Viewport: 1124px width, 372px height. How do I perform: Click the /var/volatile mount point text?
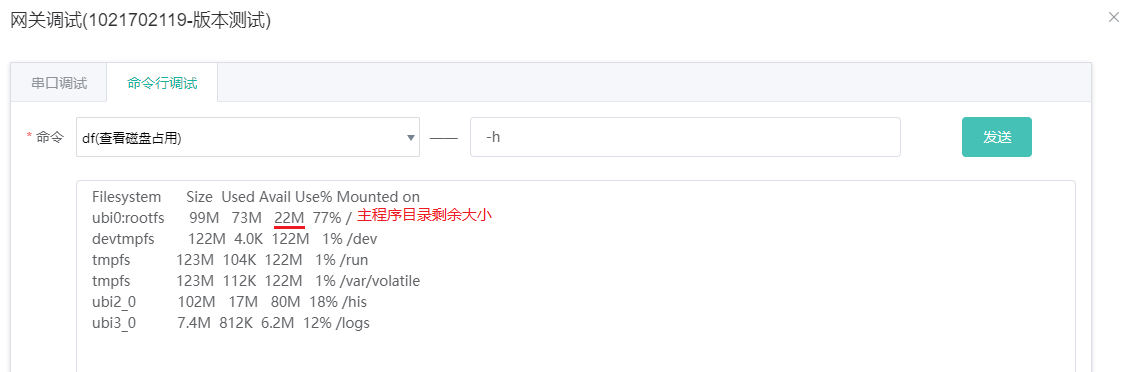pyautogui.click(x=381, y=280)
